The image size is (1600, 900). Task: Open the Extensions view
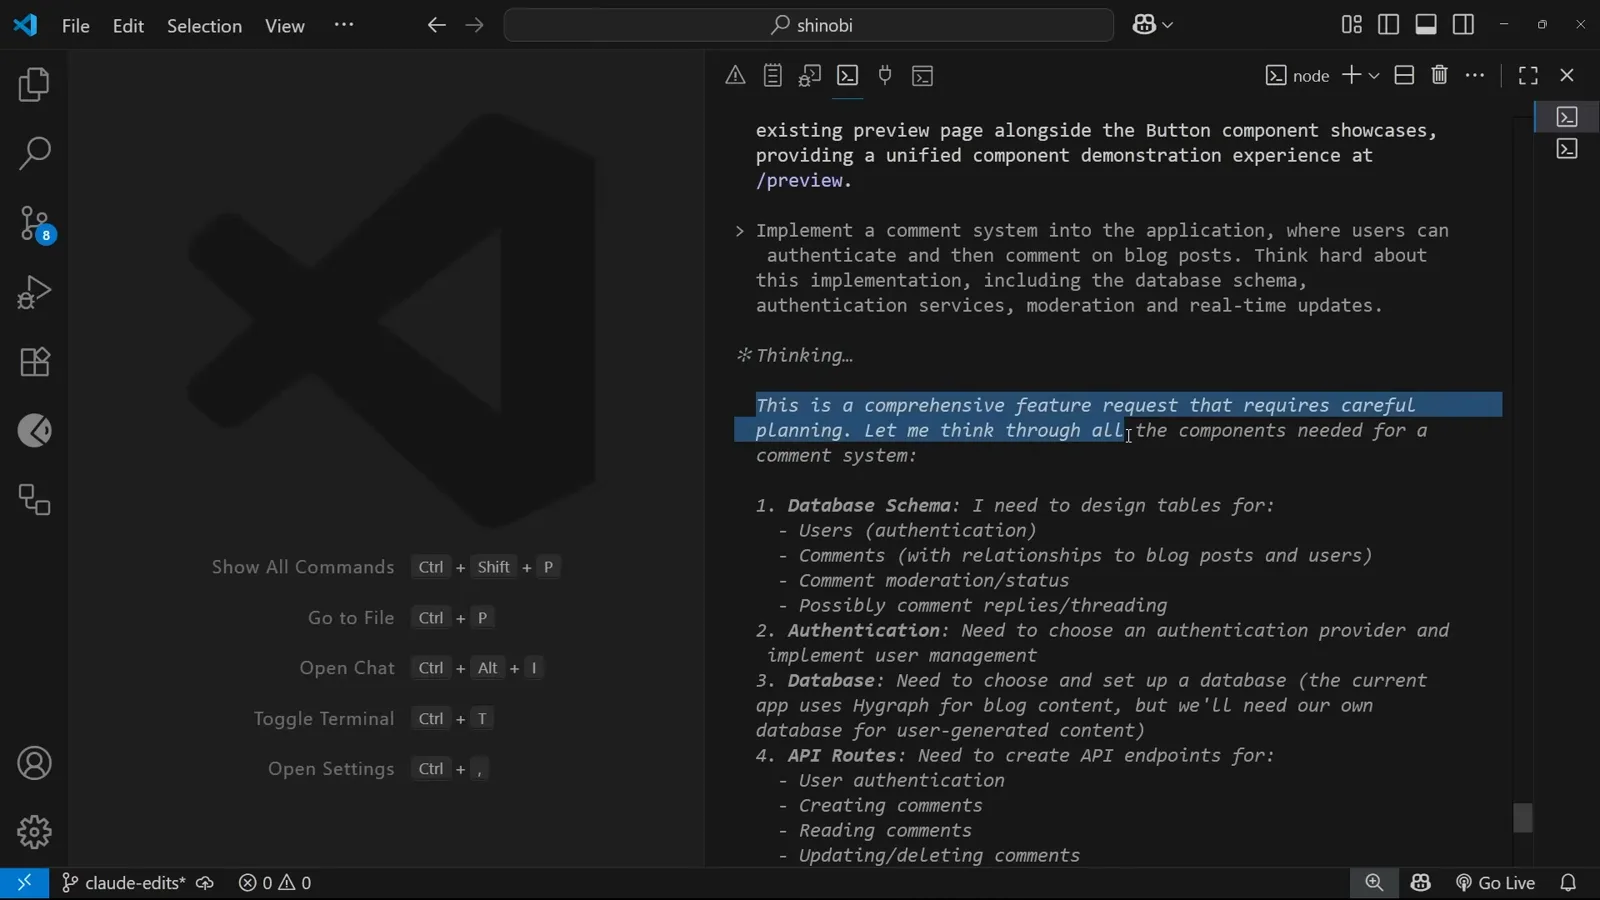coord(34,362)
